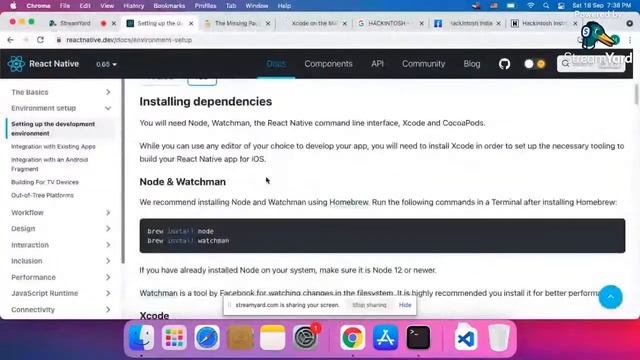Open Chrome from the dock

tap(353, 338)
